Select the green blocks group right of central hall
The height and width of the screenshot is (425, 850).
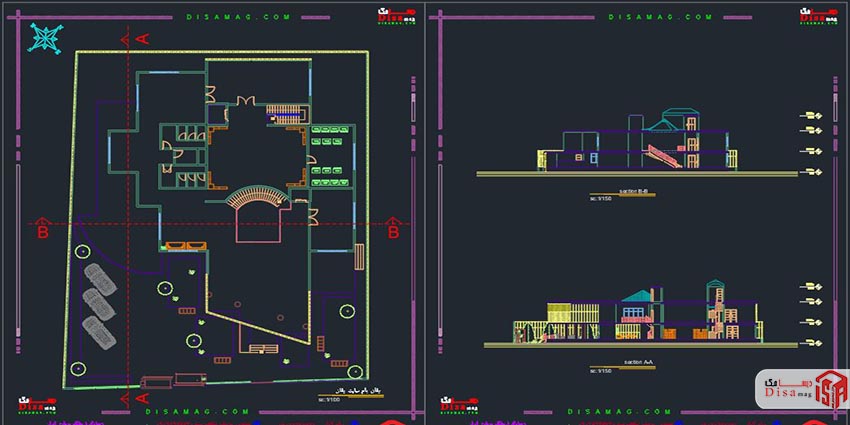[329, 157]
